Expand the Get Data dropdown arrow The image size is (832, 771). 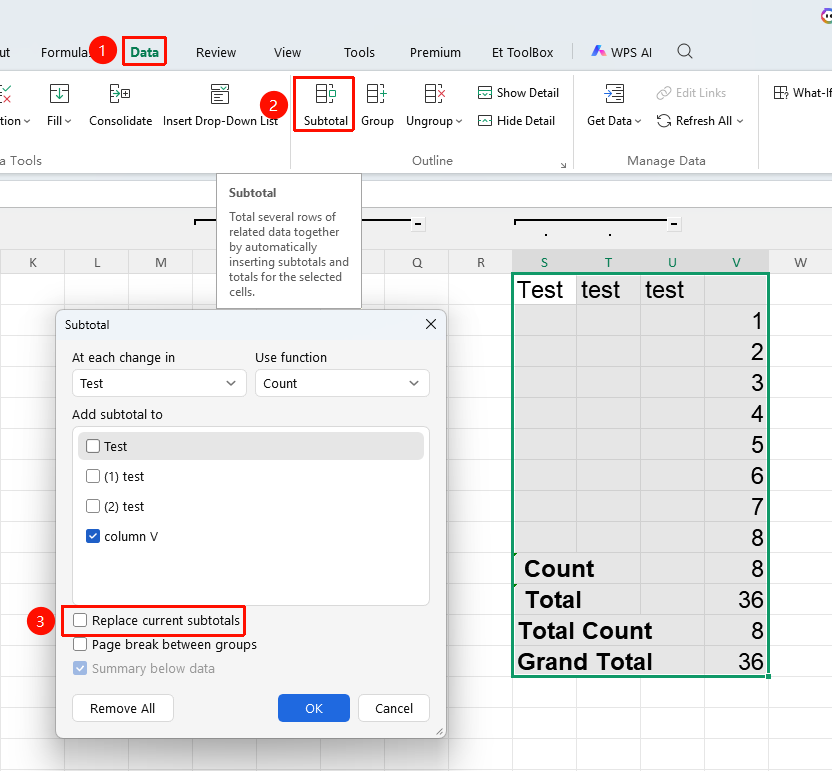click(x=638, y=122)
